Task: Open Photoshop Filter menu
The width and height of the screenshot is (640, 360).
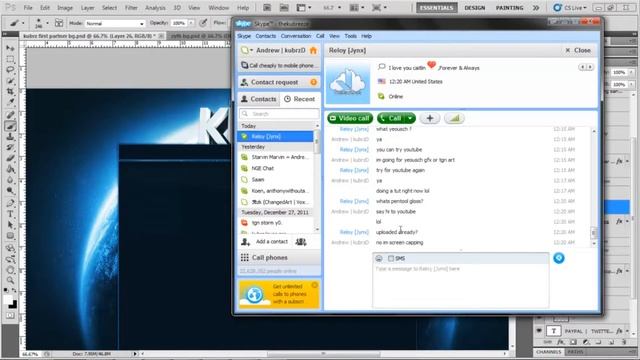Action: coord(131,8)
